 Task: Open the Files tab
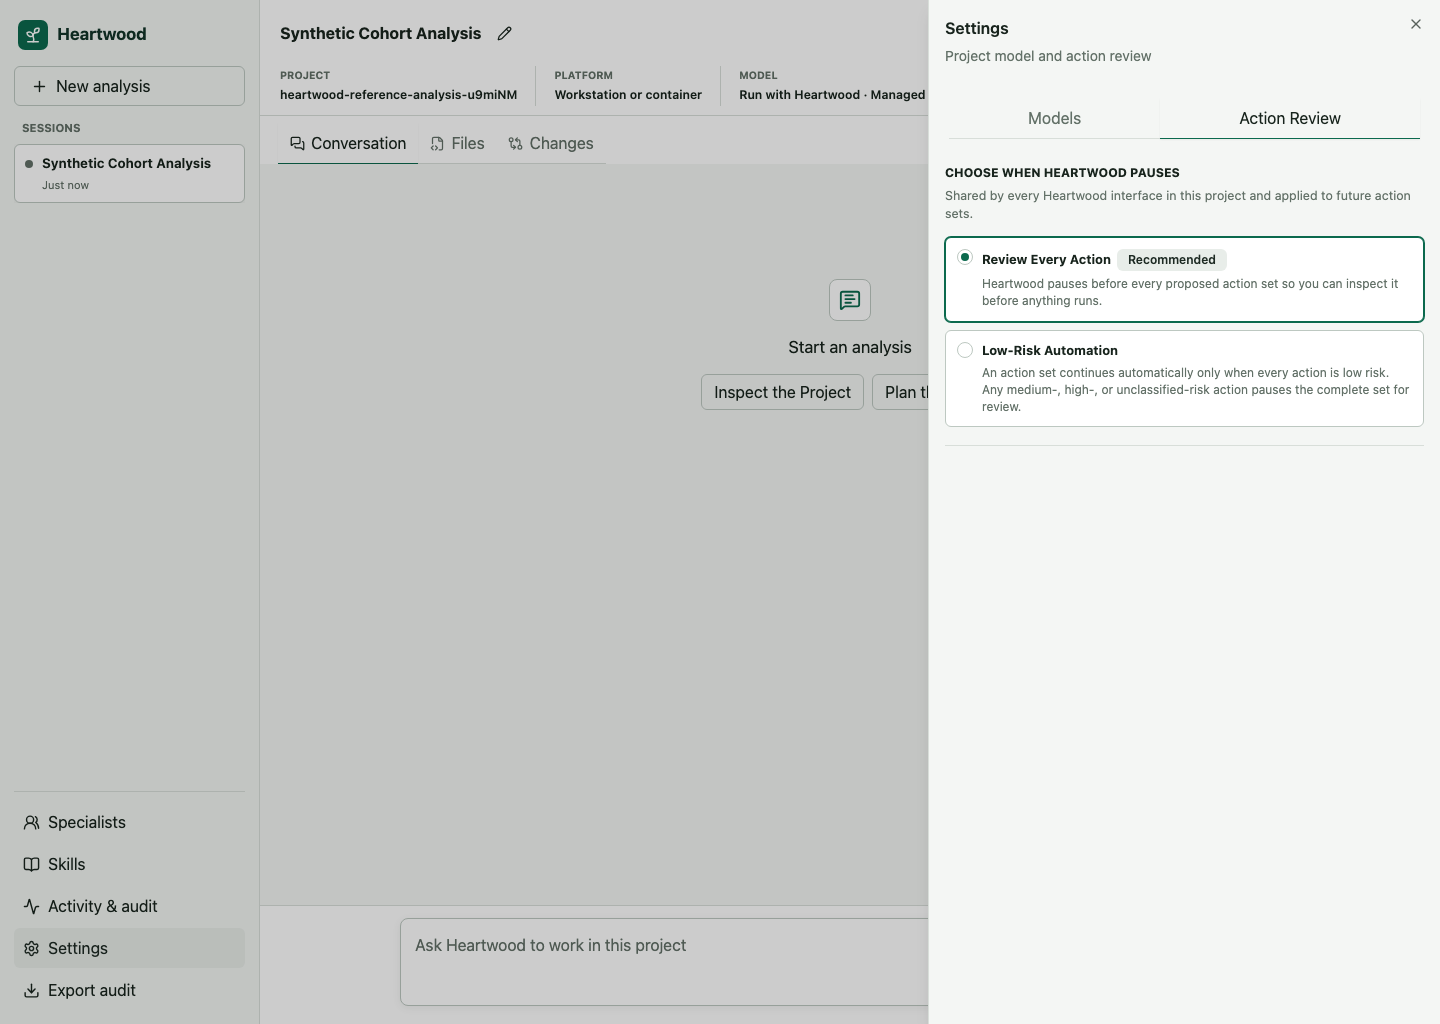pyautogui.click(x=457, y=144)
